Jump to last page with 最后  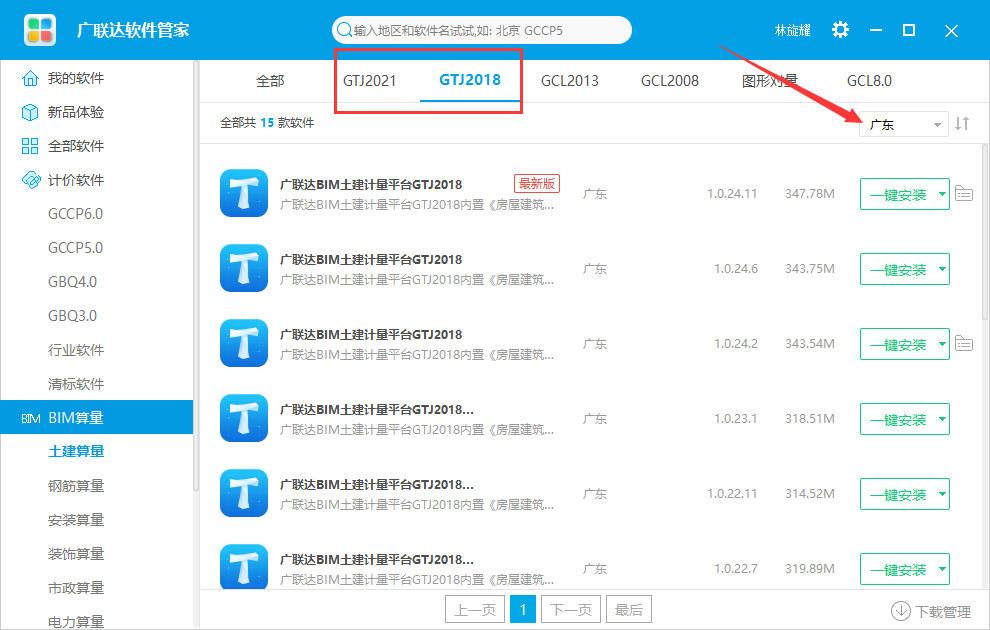(x=629, y=609)
